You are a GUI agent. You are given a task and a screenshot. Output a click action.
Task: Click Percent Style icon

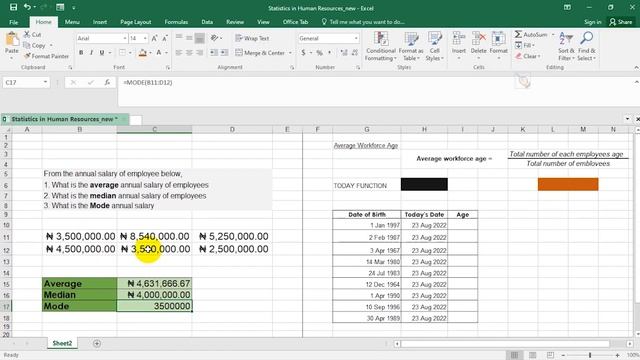(x=319, y=53)
